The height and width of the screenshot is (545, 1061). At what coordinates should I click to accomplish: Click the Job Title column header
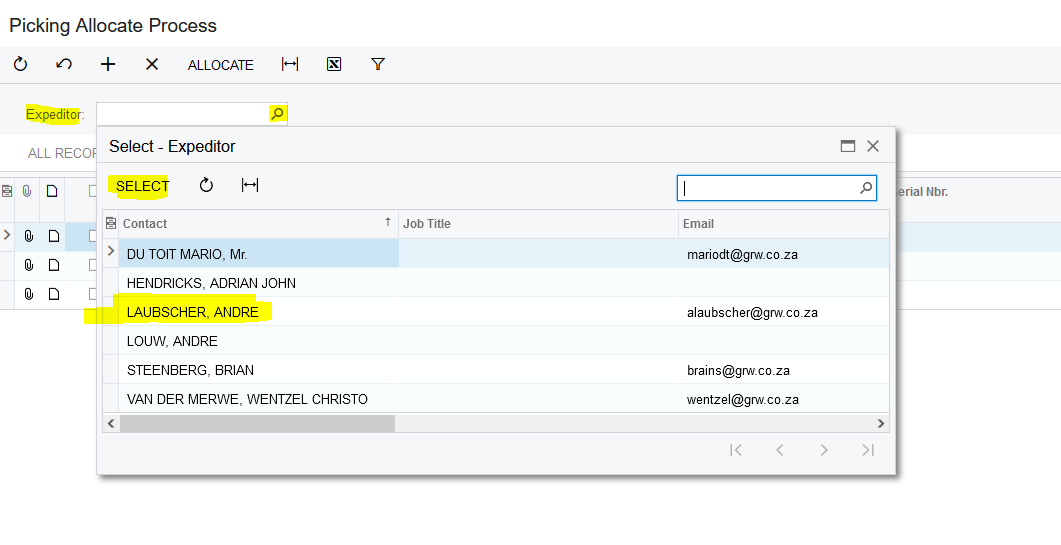pyautogui.click(x=537, y=224)
